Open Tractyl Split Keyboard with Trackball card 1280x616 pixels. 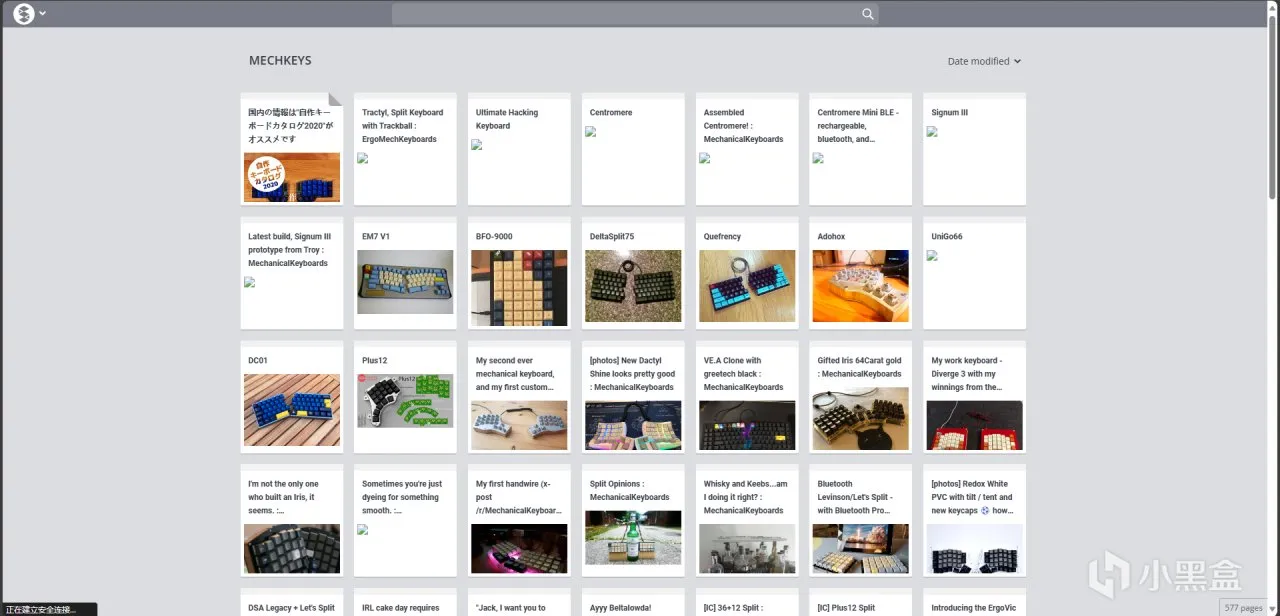click(x=406, y=149)
